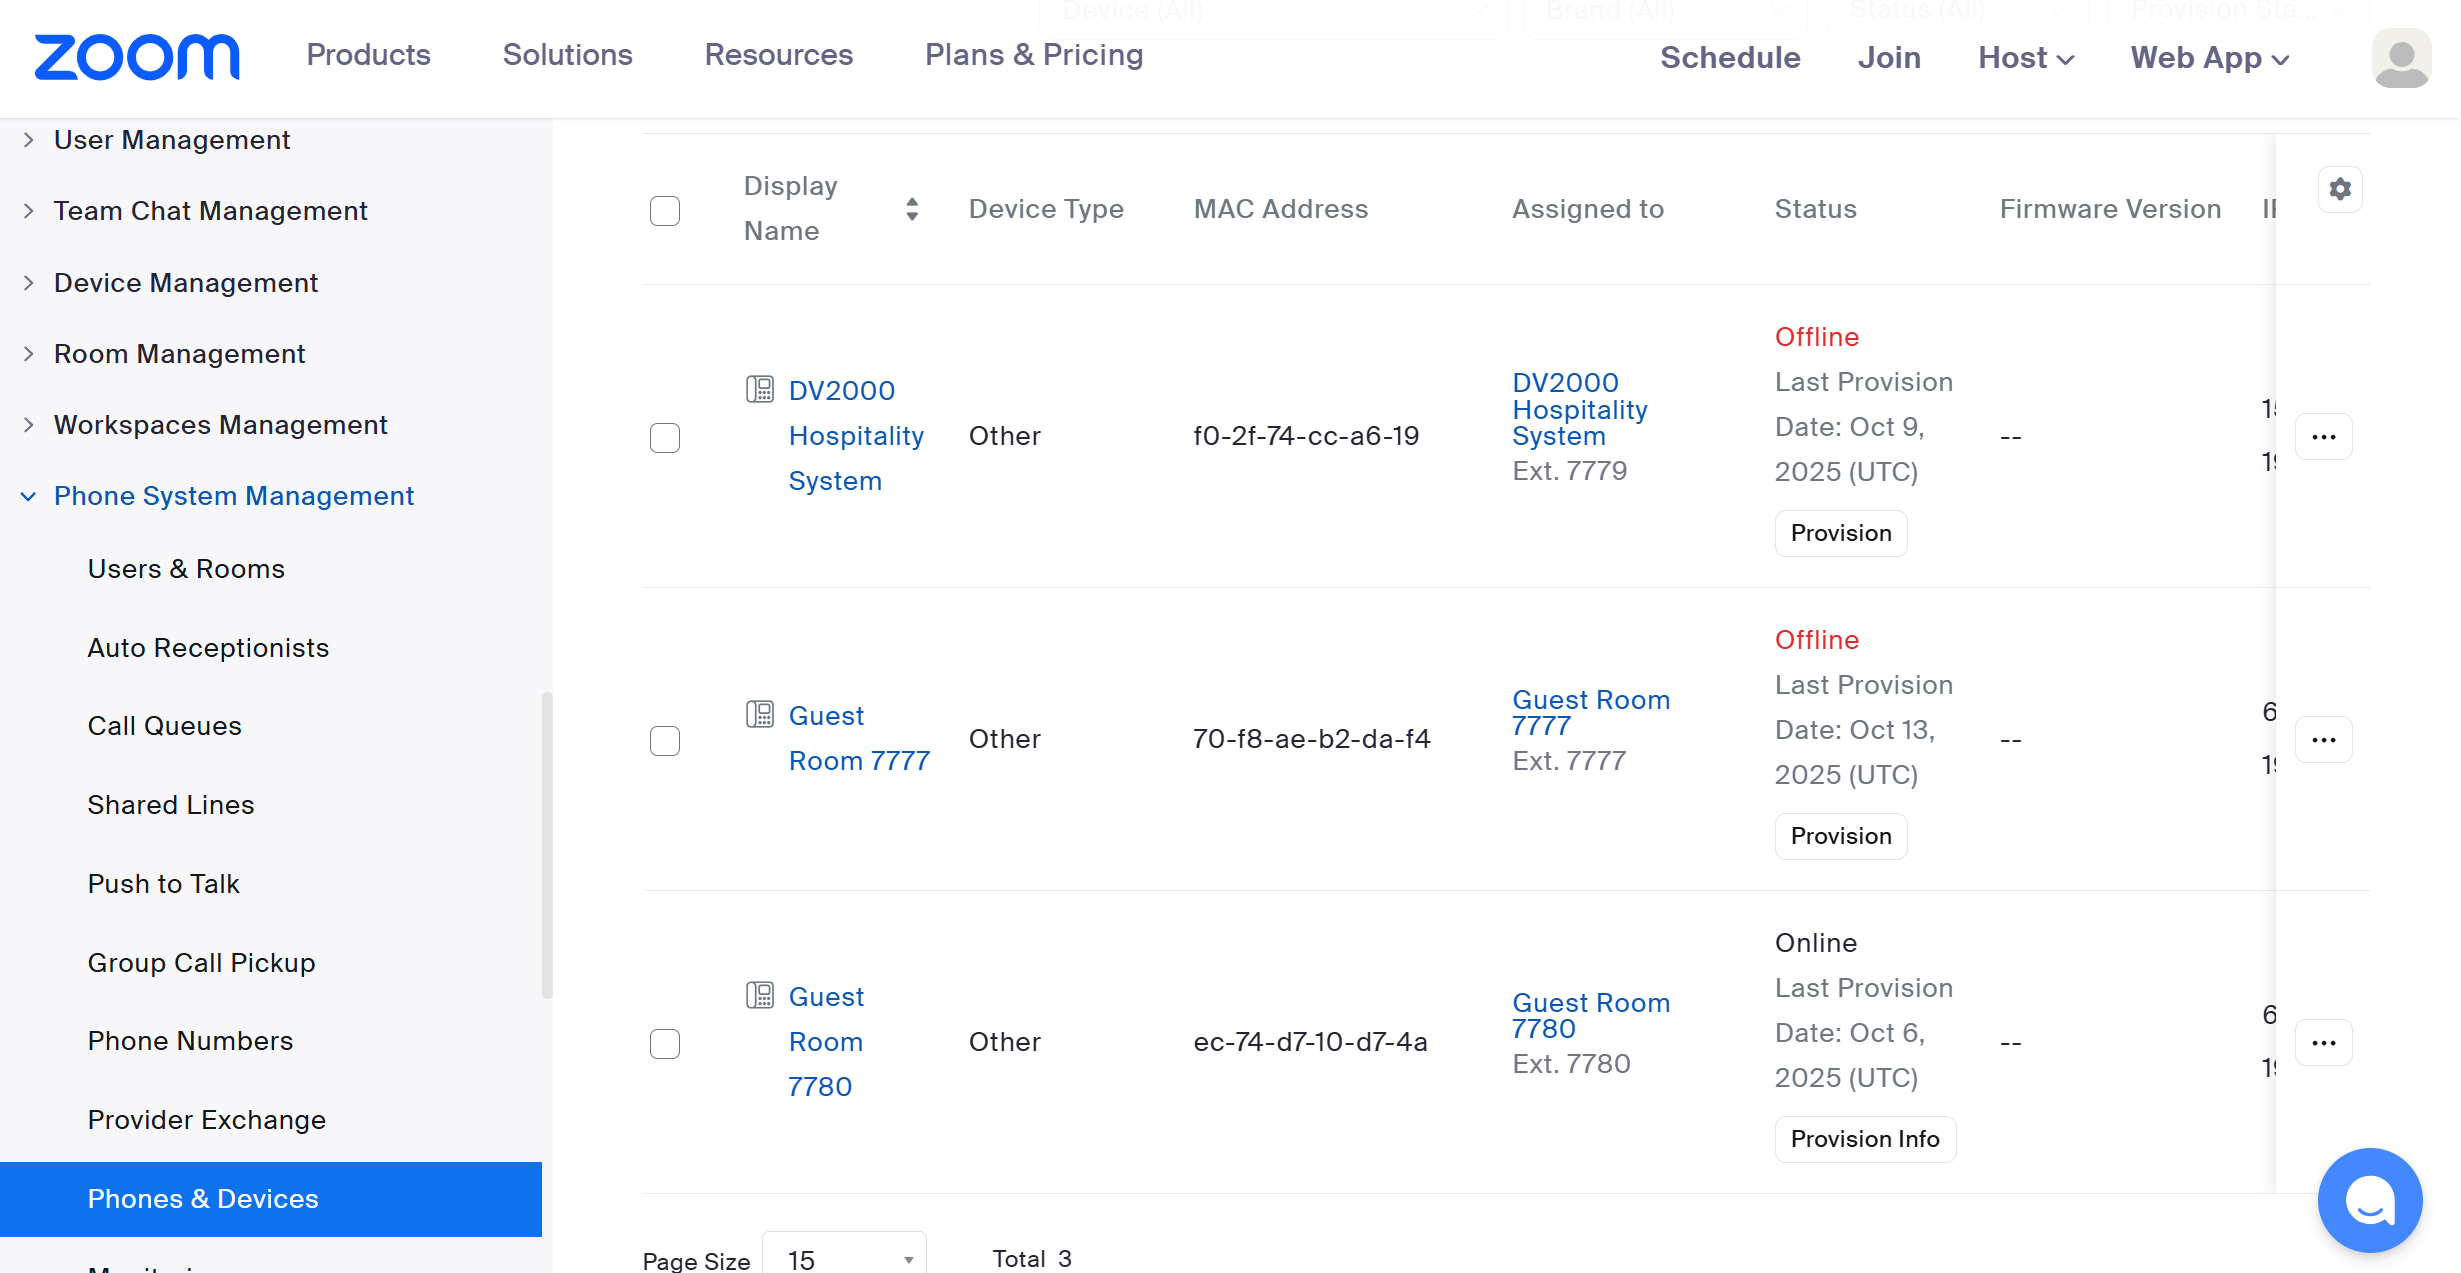Select the DV2000 Hospitality System row checkbox
Image resolution: width=2461 pixels, height=1273 pixels.
pos(665,438)
